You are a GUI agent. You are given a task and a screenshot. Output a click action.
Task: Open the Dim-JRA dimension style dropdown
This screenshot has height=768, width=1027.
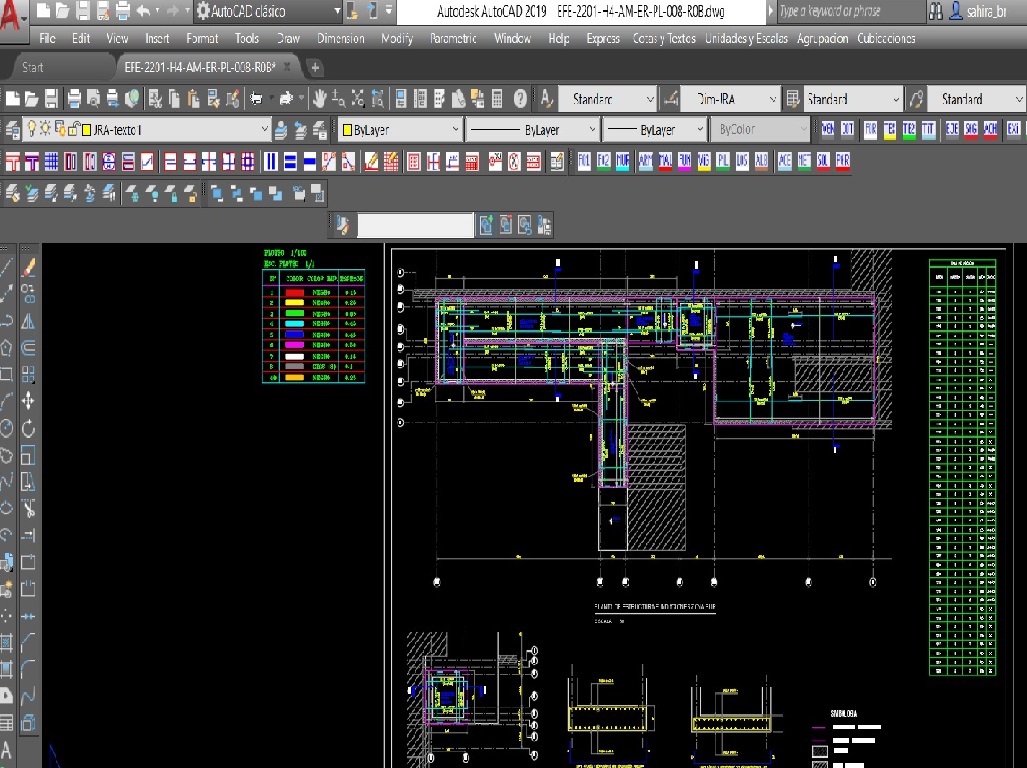772,99
